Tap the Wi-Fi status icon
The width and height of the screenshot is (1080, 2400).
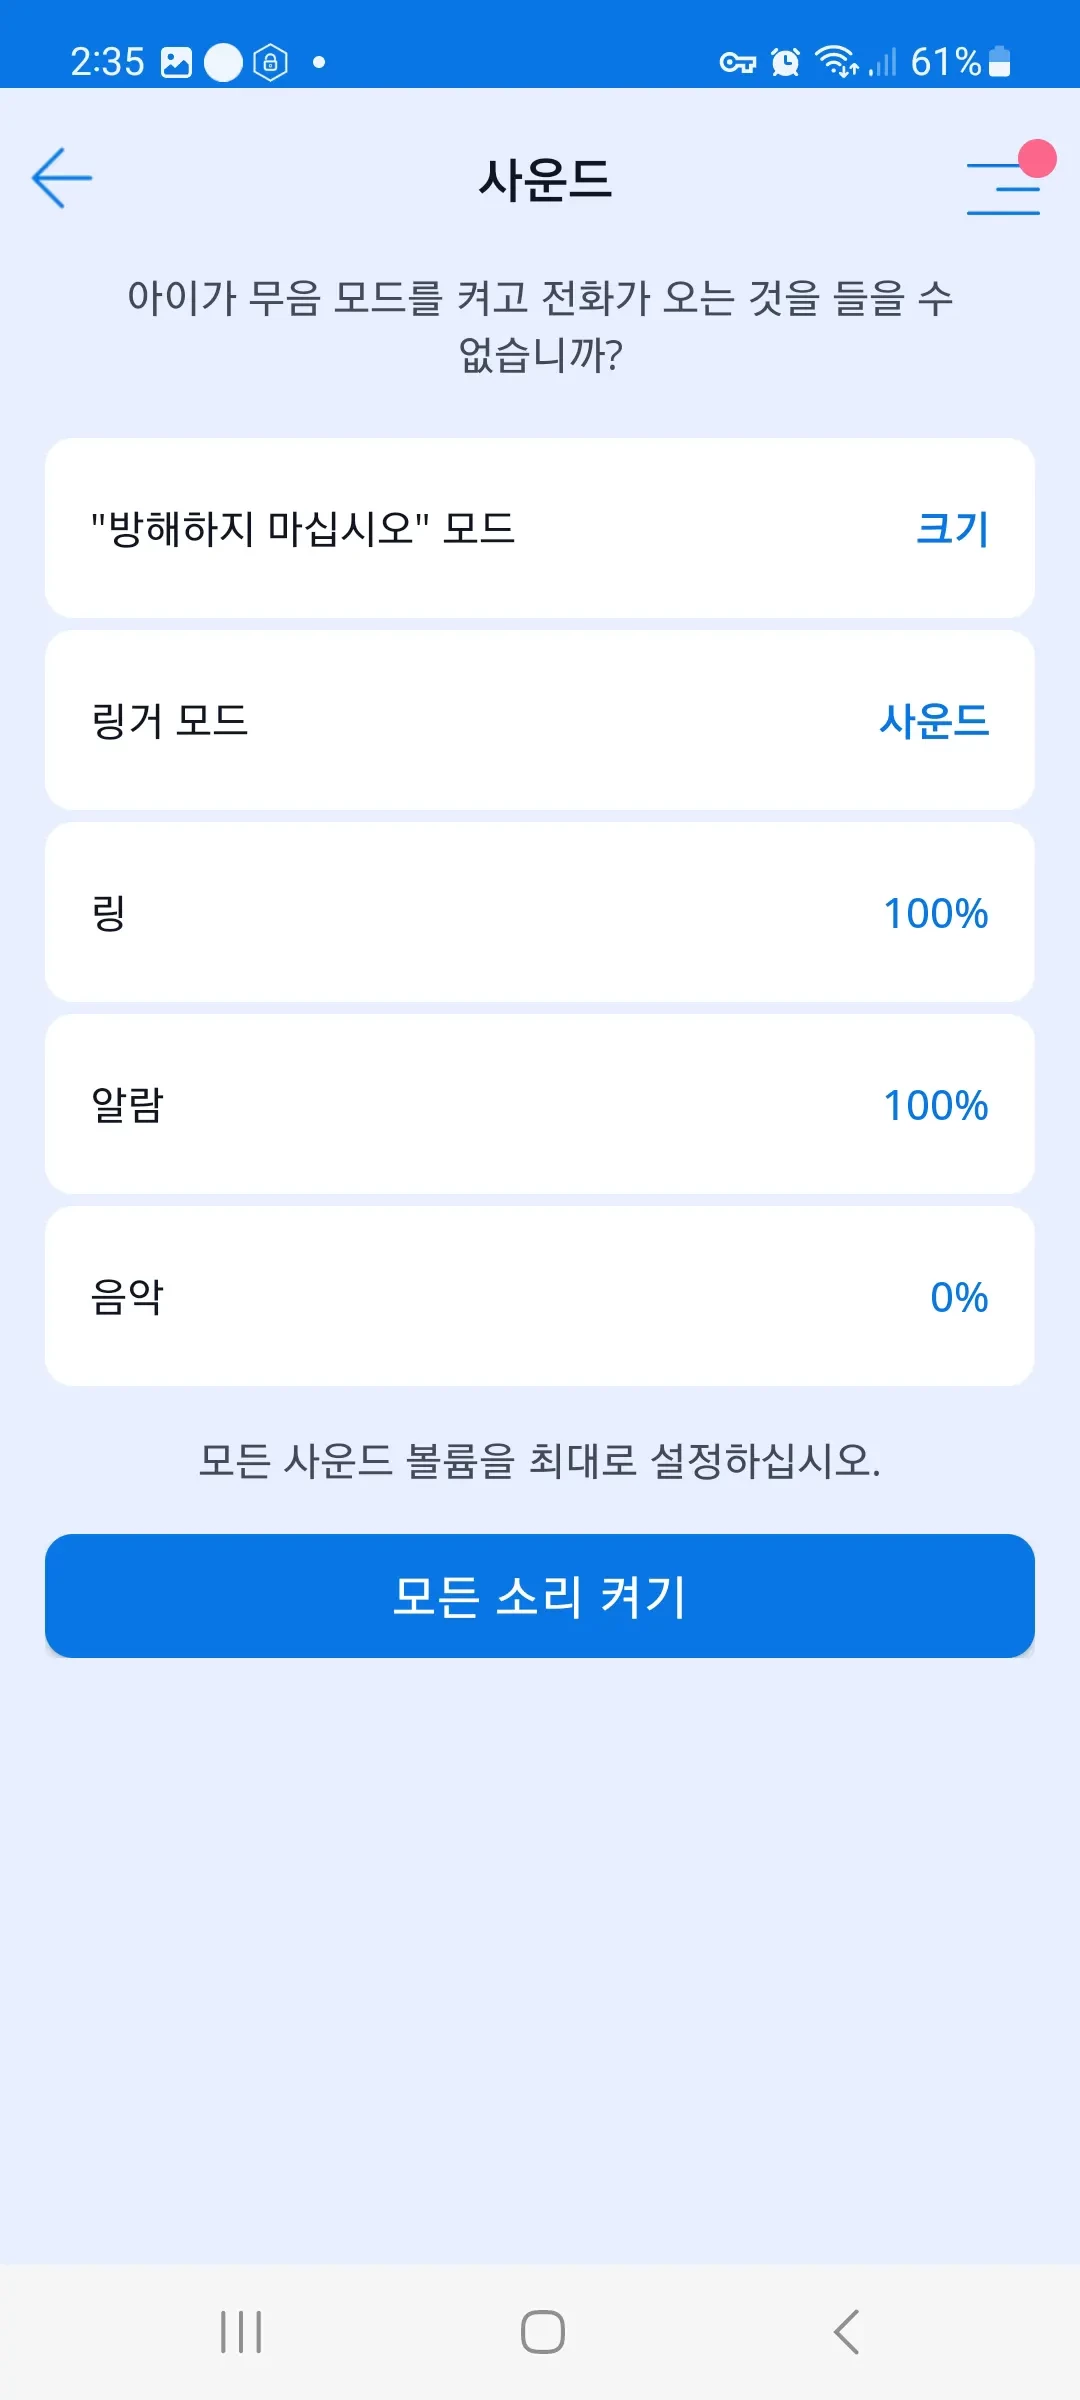[x=836, y=62]
